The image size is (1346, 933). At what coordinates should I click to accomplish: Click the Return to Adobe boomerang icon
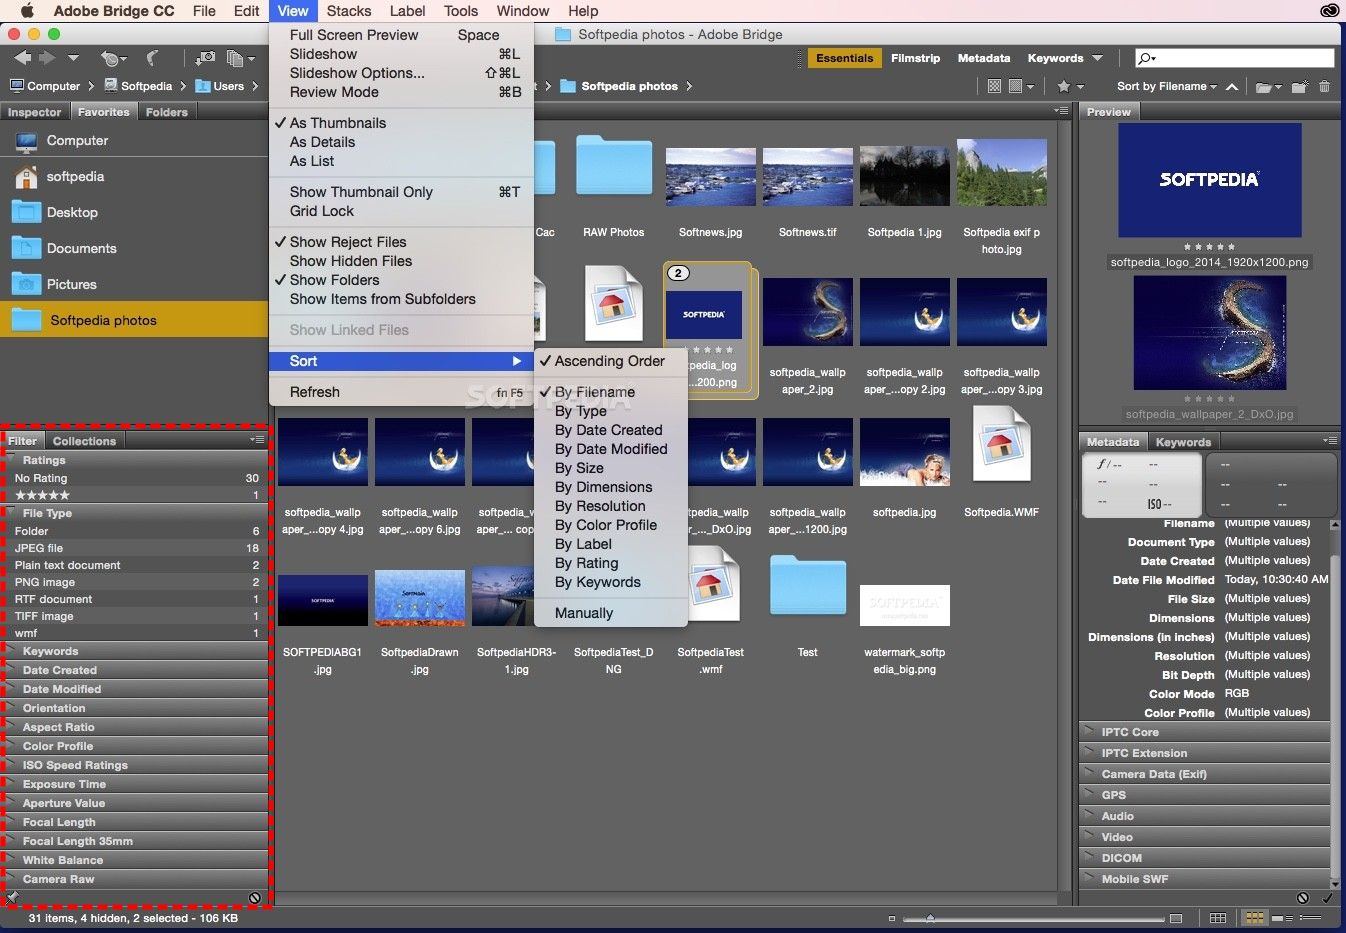153,59
